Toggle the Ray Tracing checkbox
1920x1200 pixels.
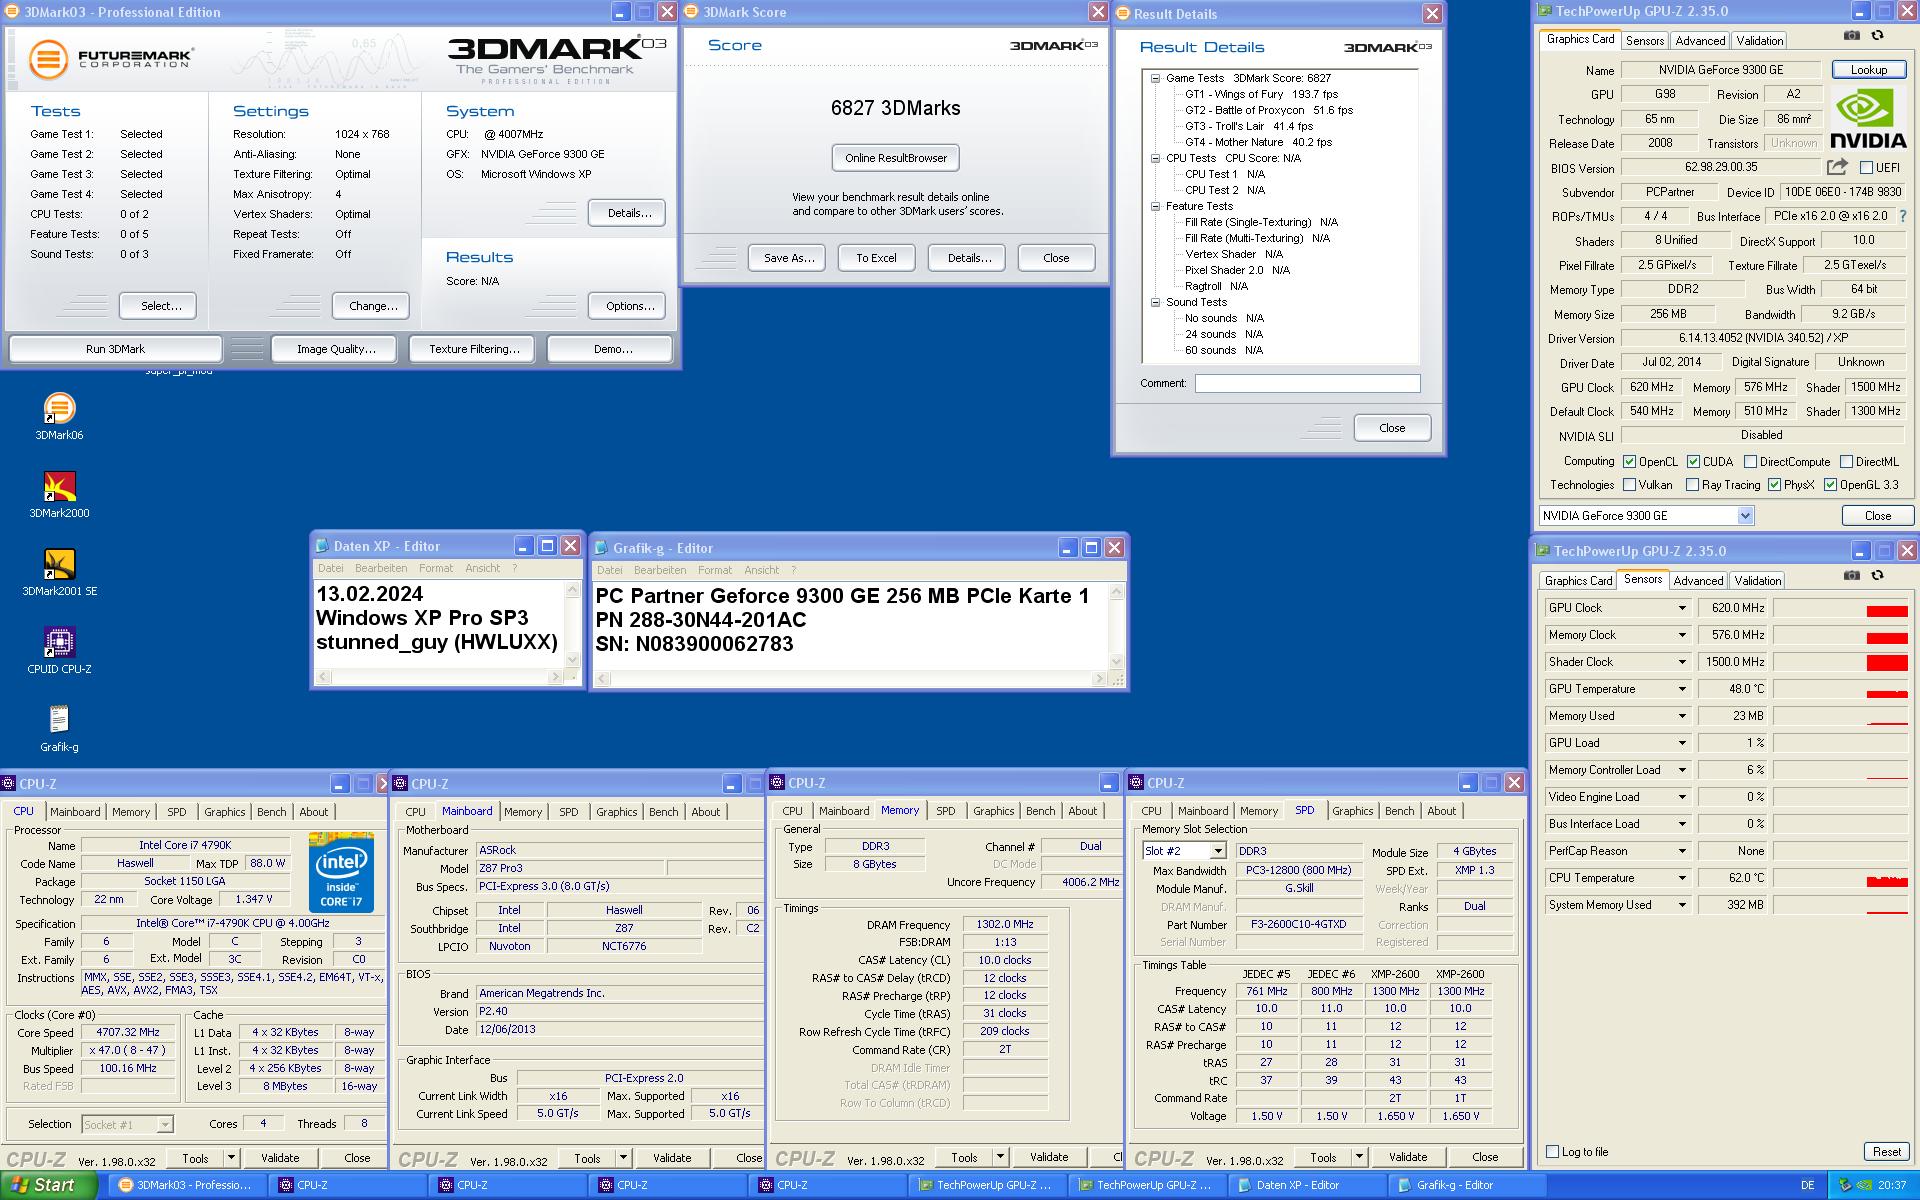(1692, 485)
